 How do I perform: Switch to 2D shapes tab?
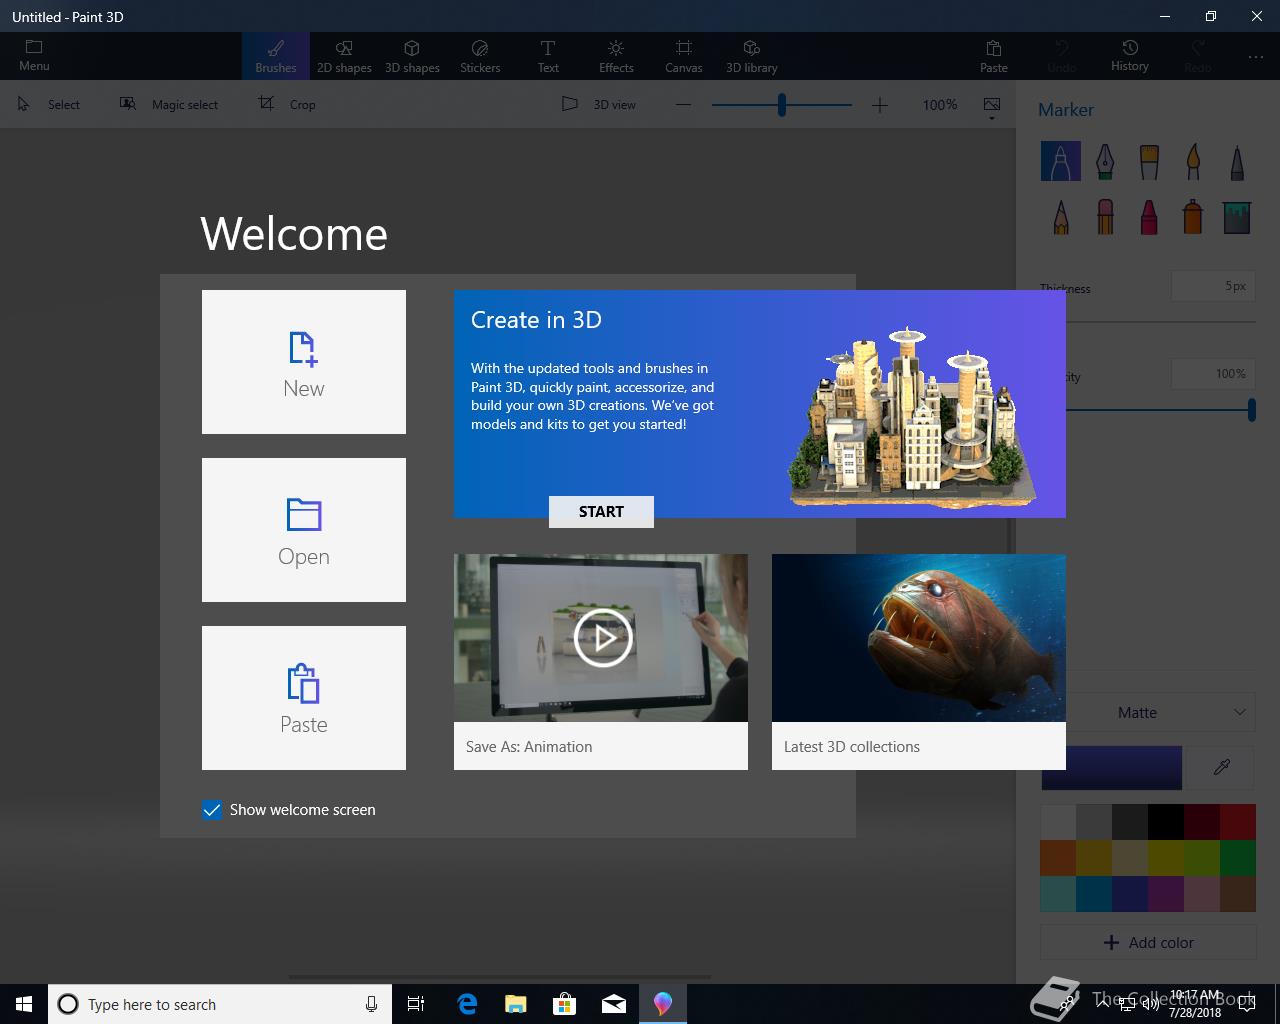pos(344,56)
